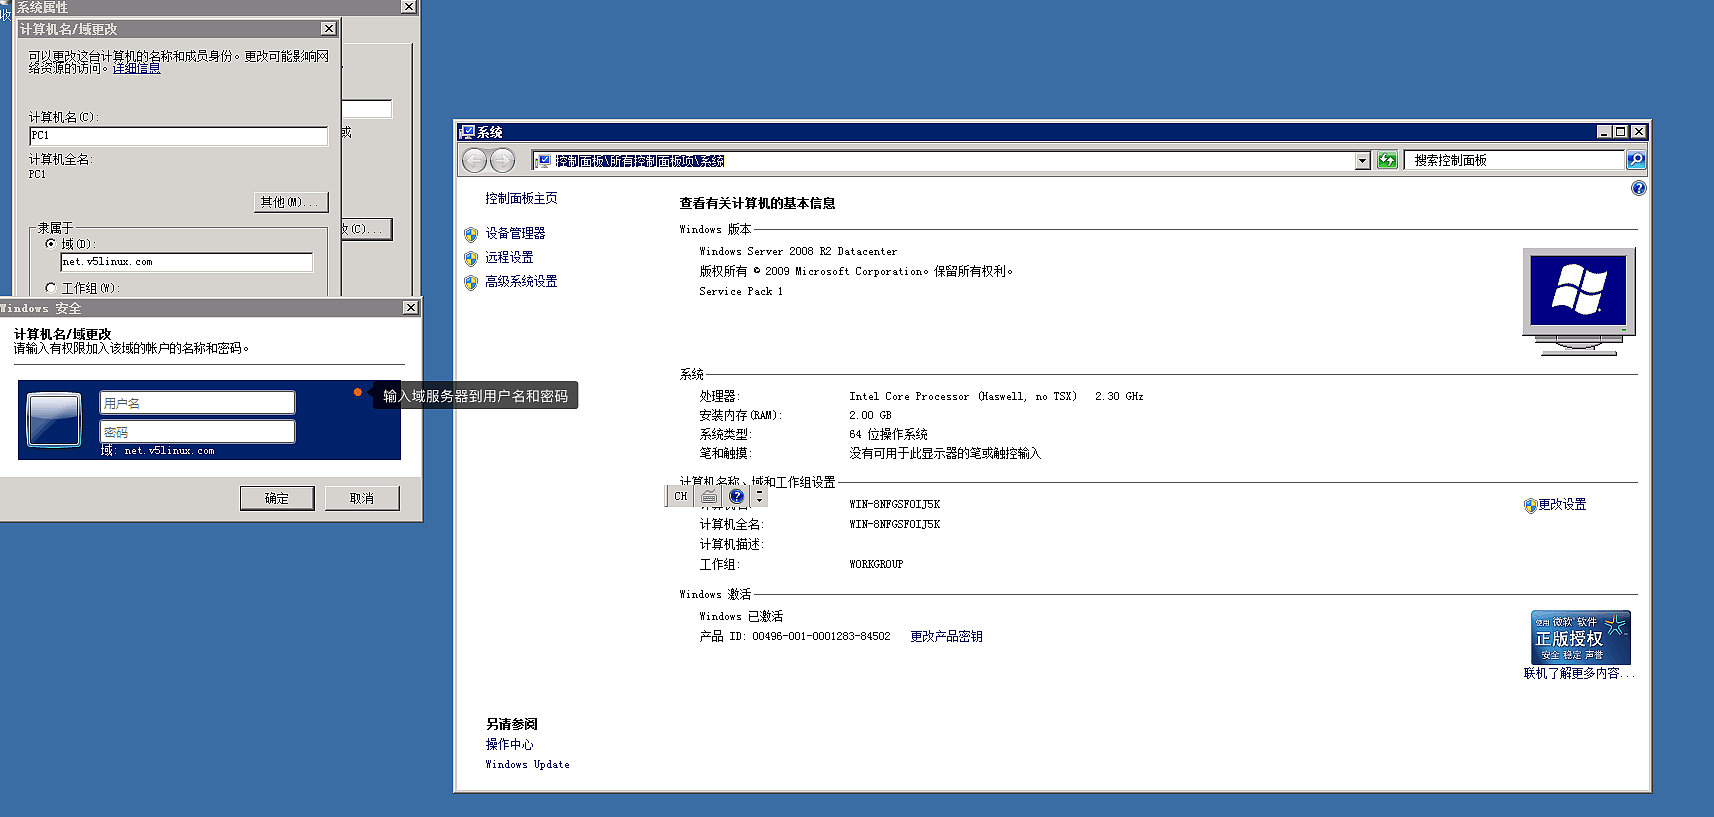
Task: Open help via the blue question mark below the search box
Action: coord(1638,188)
